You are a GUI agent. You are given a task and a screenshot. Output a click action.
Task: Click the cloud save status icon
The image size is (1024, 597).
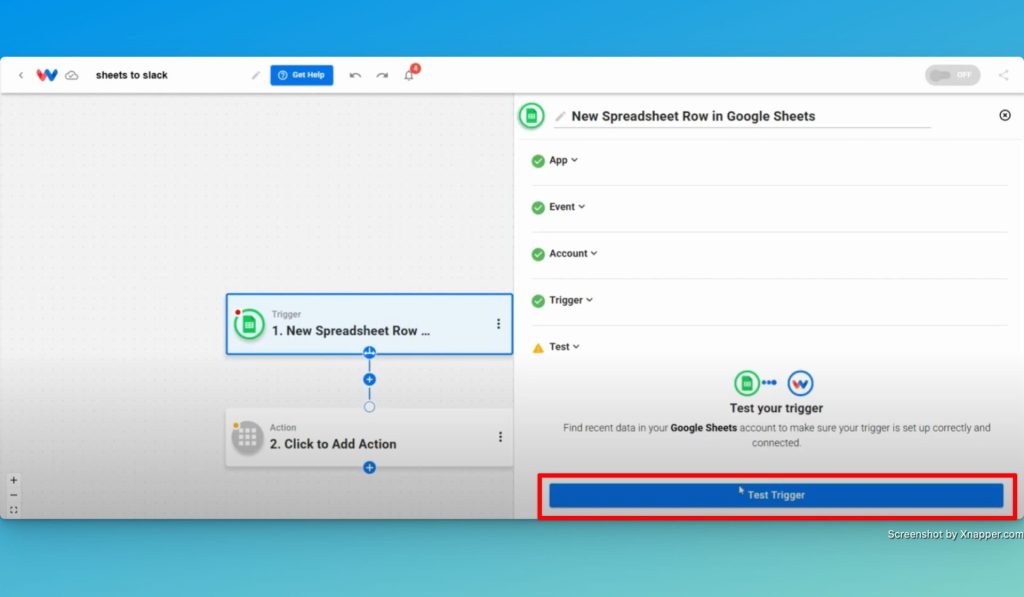[72, 75]
